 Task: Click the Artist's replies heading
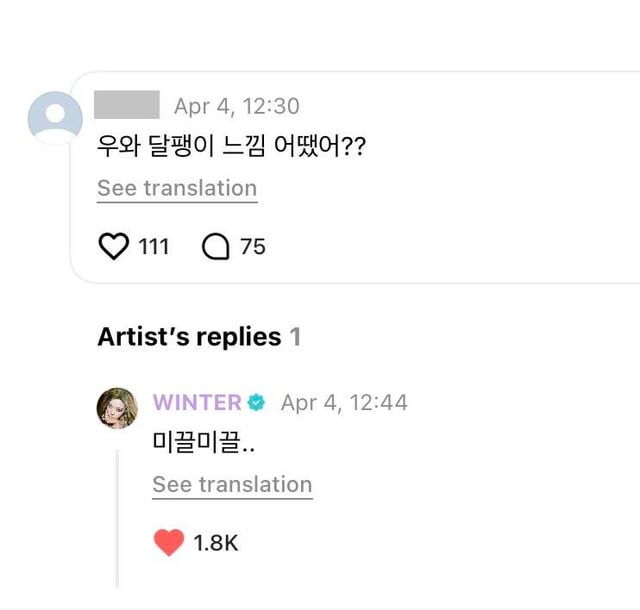click(x=189, y=337)
